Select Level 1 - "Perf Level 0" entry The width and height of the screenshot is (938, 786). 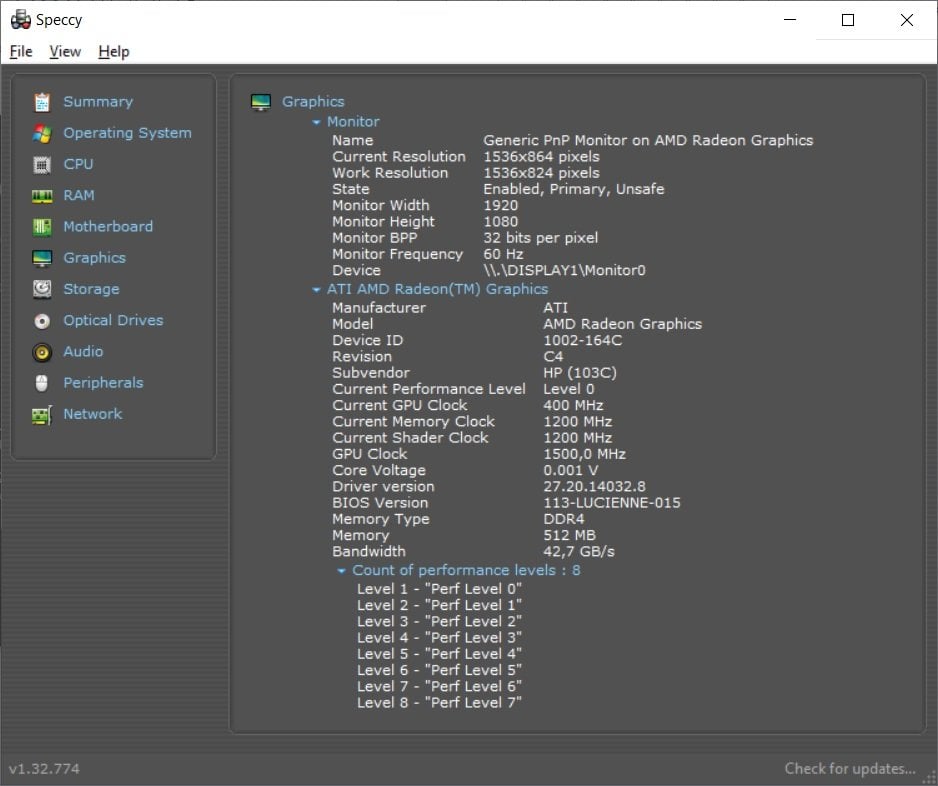440,589
